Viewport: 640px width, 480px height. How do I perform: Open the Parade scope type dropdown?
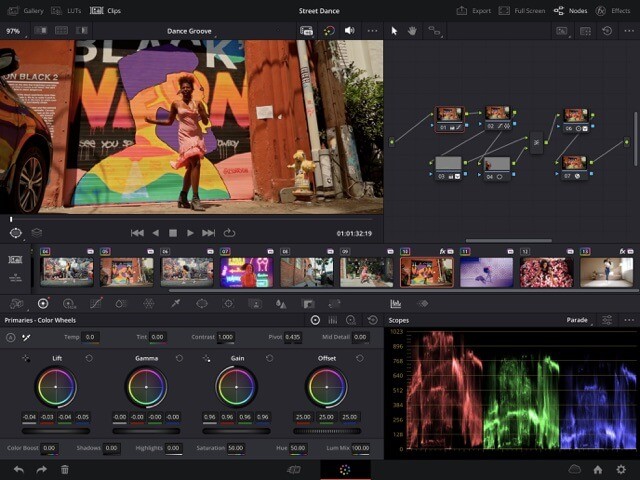tap(577, 320)
